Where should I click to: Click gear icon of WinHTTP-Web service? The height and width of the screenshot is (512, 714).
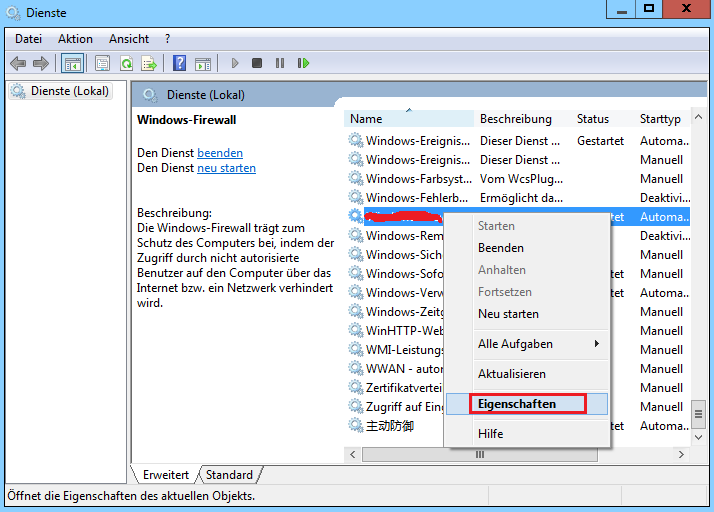(x=356, y=330)
